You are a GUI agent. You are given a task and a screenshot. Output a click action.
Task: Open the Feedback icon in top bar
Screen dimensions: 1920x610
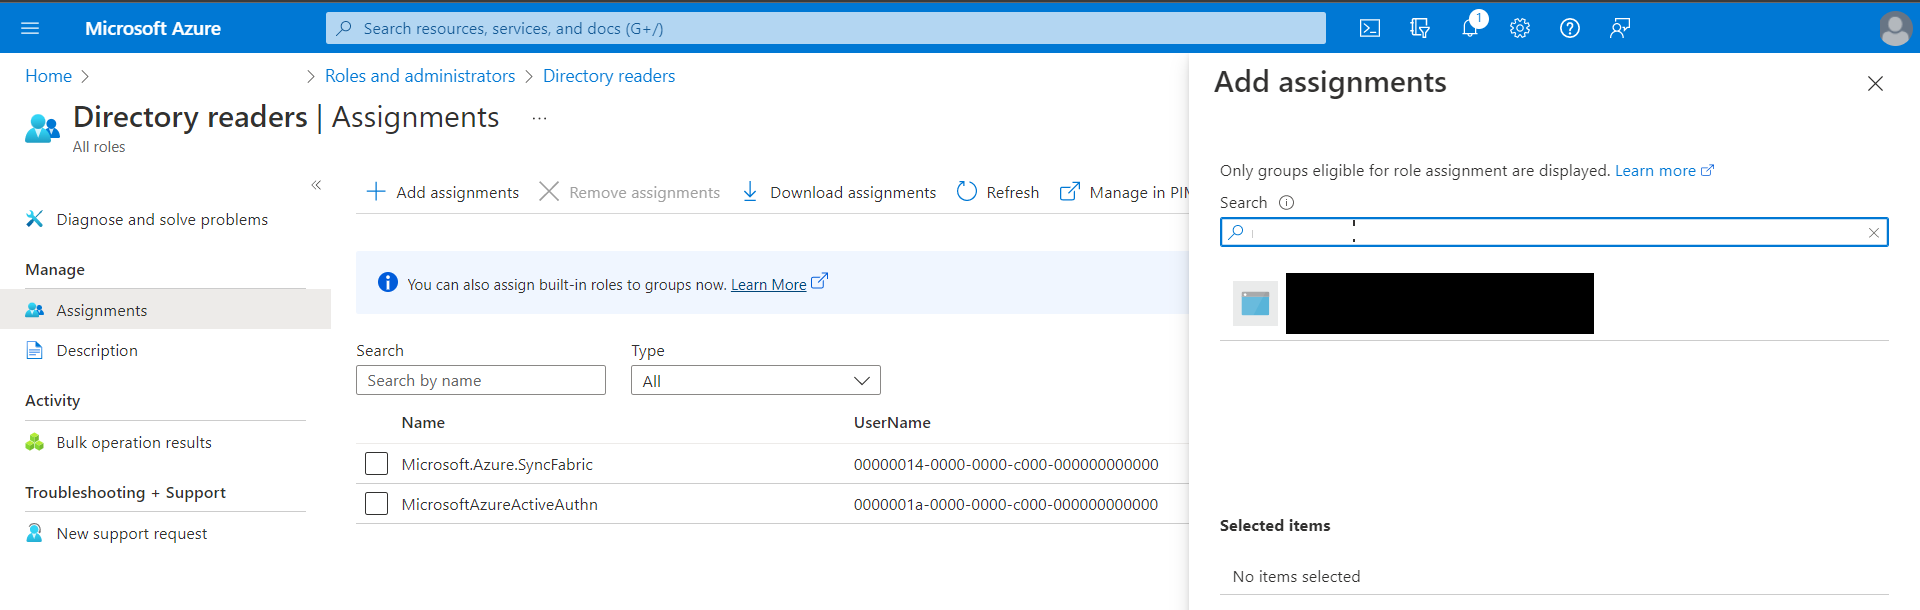coord(1620,28)
